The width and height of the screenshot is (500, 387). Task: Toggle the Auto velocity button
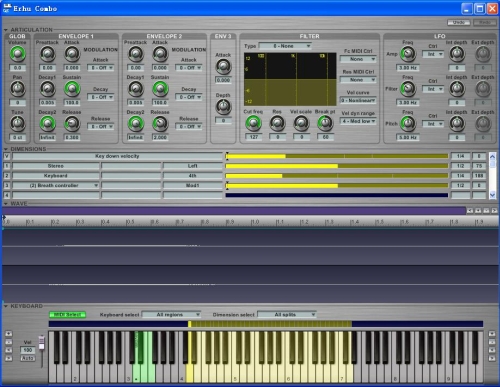point(28,358)
